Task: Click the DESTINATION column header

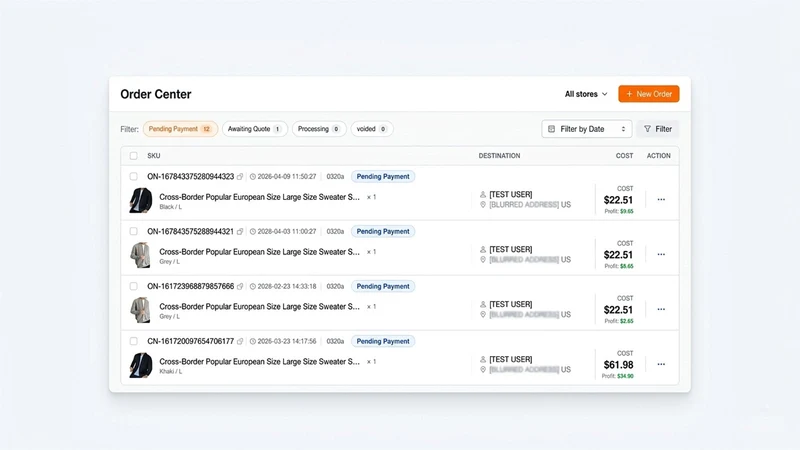Action: click(499, 156)
